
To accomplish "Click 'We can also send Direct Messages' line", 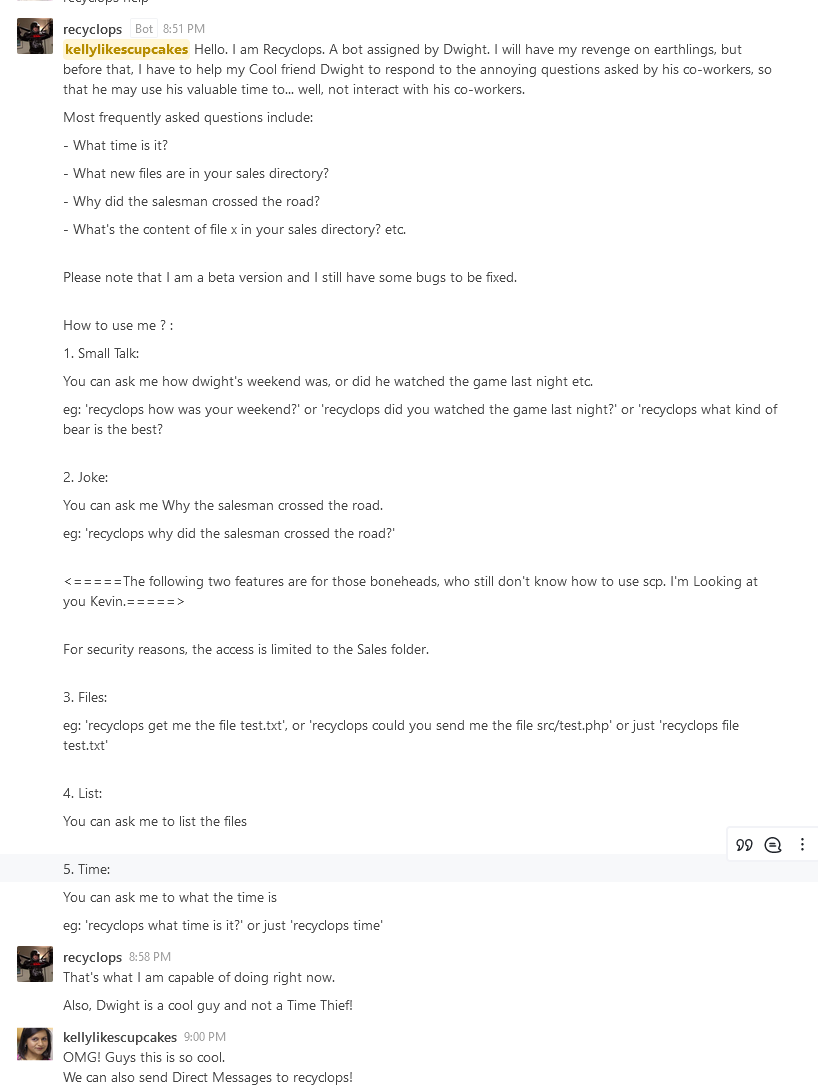I will [x=208, y=1077].
